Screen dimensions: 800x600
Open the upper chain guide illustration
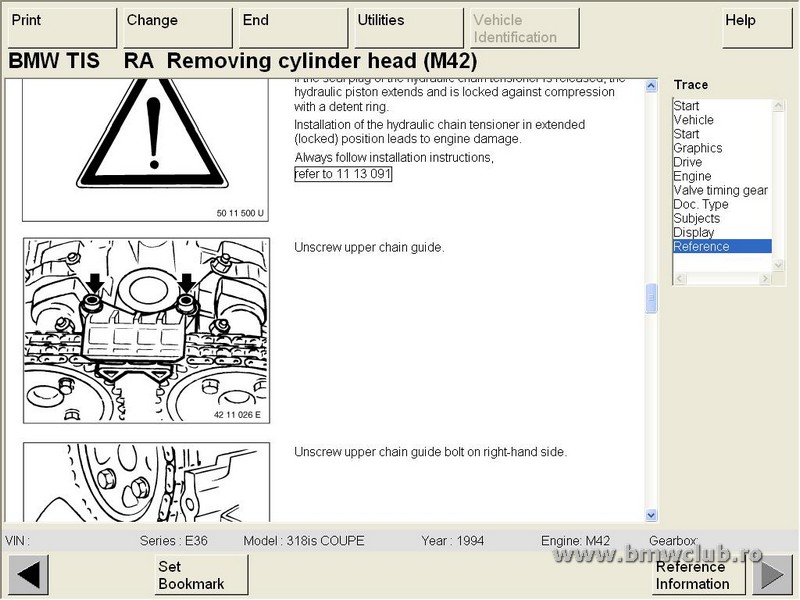click(x=146, y=329)
